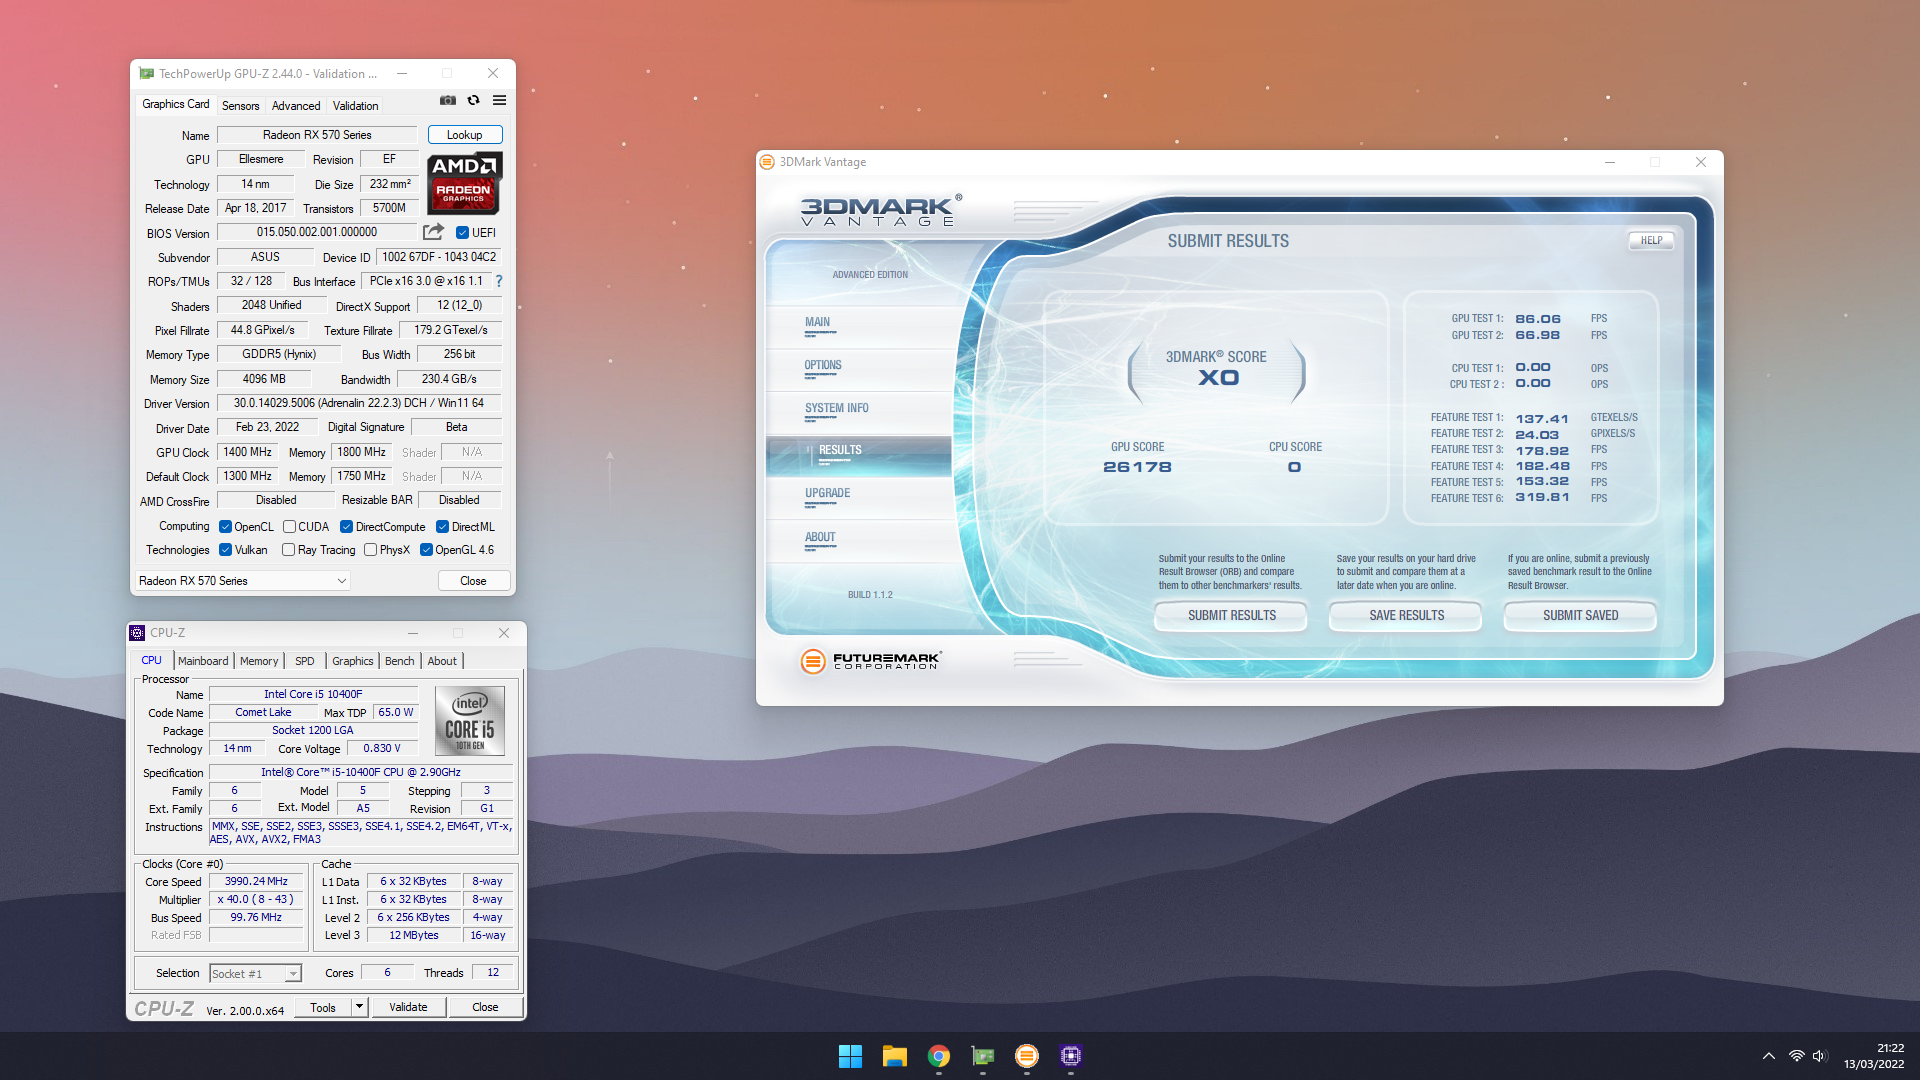1920x1080 pixels.
Task: Toggle the DirectCompute checkbox
Action: pyautogui.click(x=346, y=527)
